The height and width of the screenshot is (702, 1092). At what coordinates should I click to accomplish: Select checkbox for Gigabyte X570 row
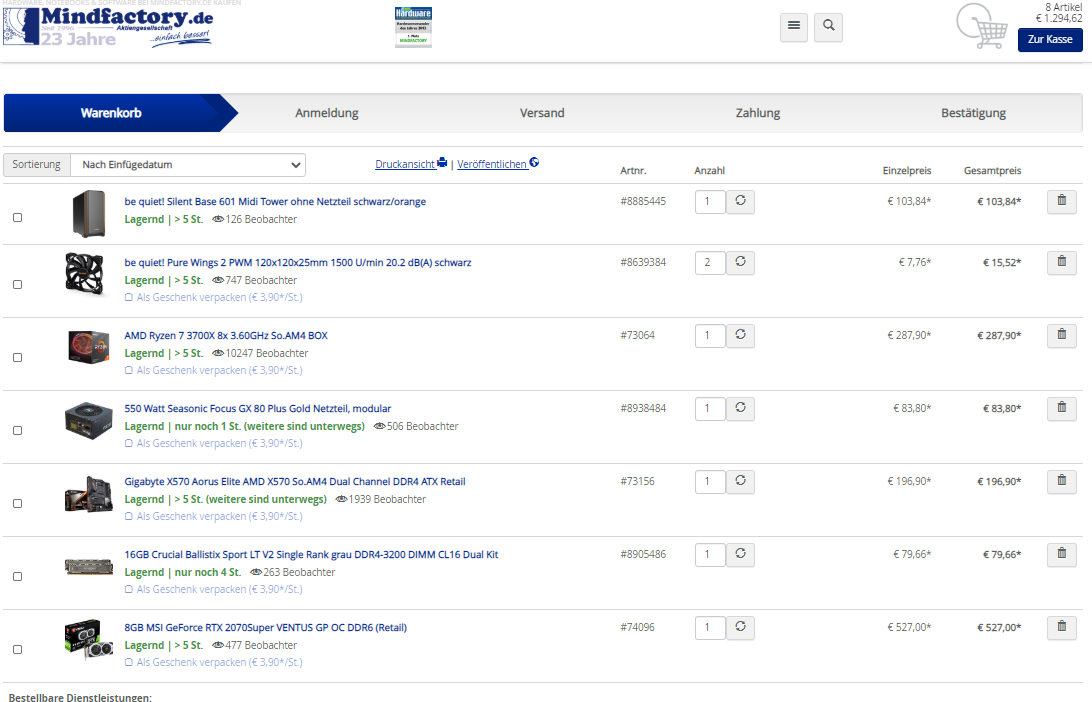17,504
